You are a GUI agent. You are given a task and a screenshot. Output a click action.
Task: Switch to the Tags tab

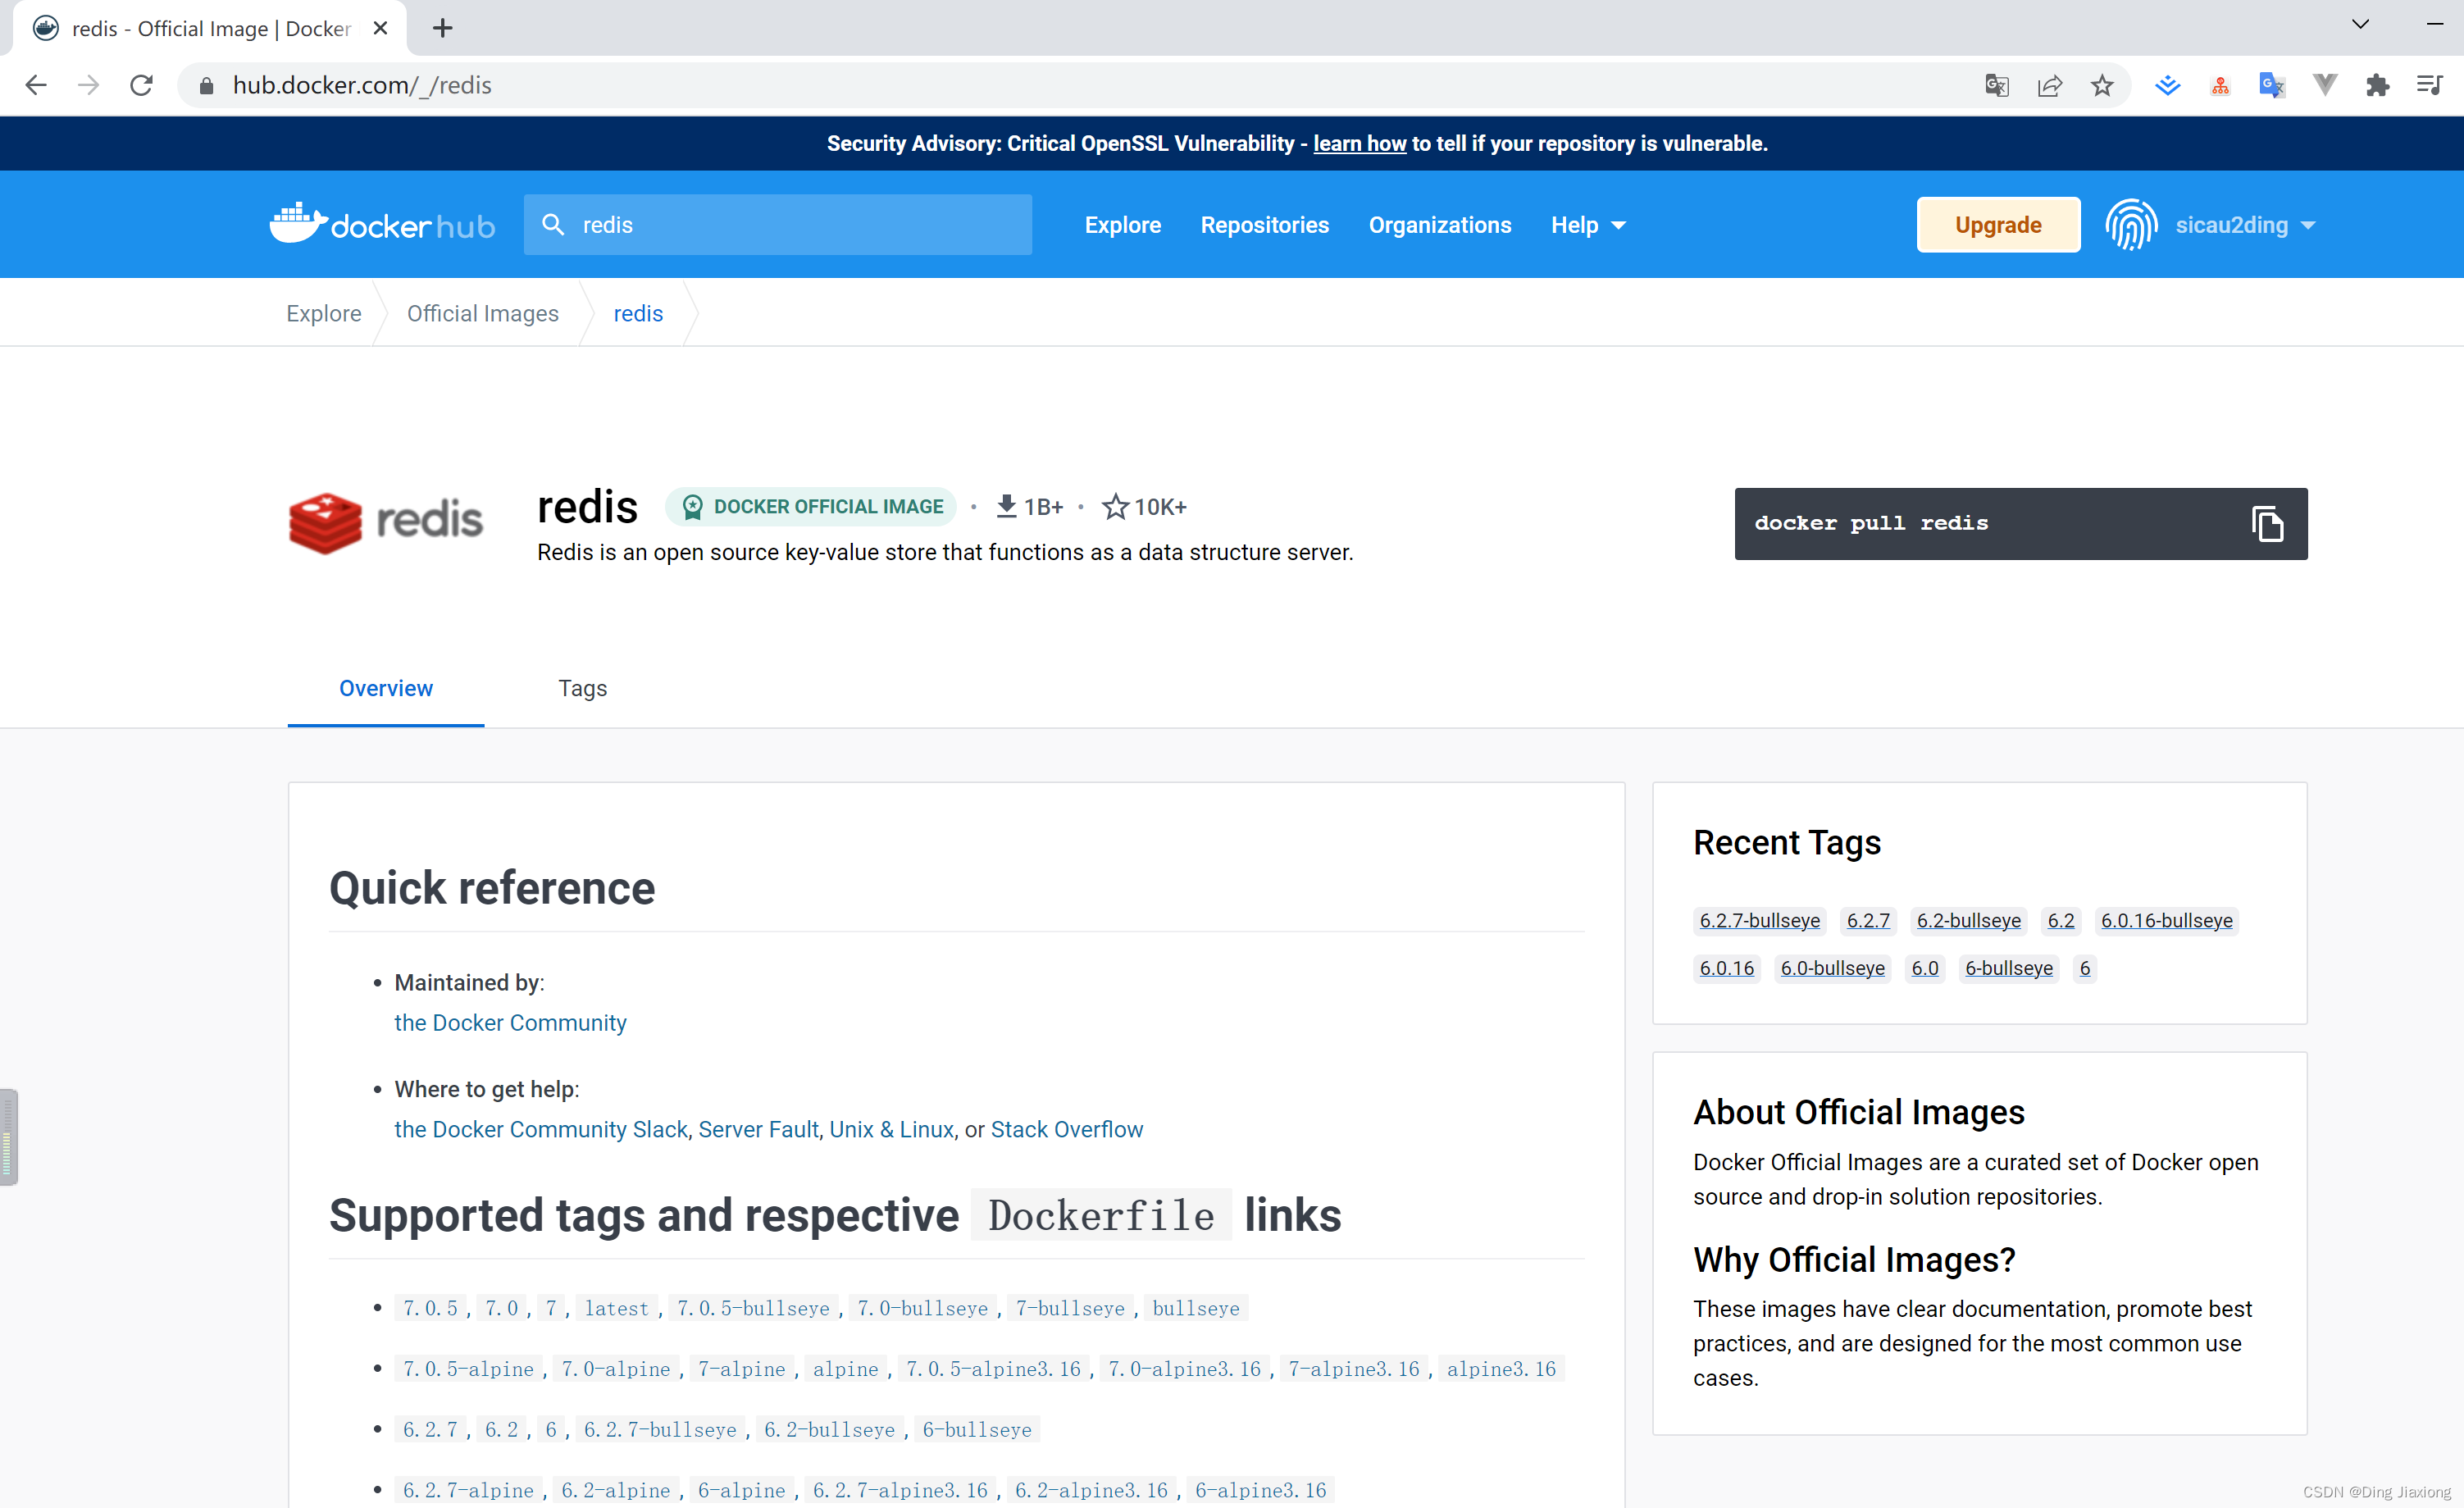pos(582,688)
